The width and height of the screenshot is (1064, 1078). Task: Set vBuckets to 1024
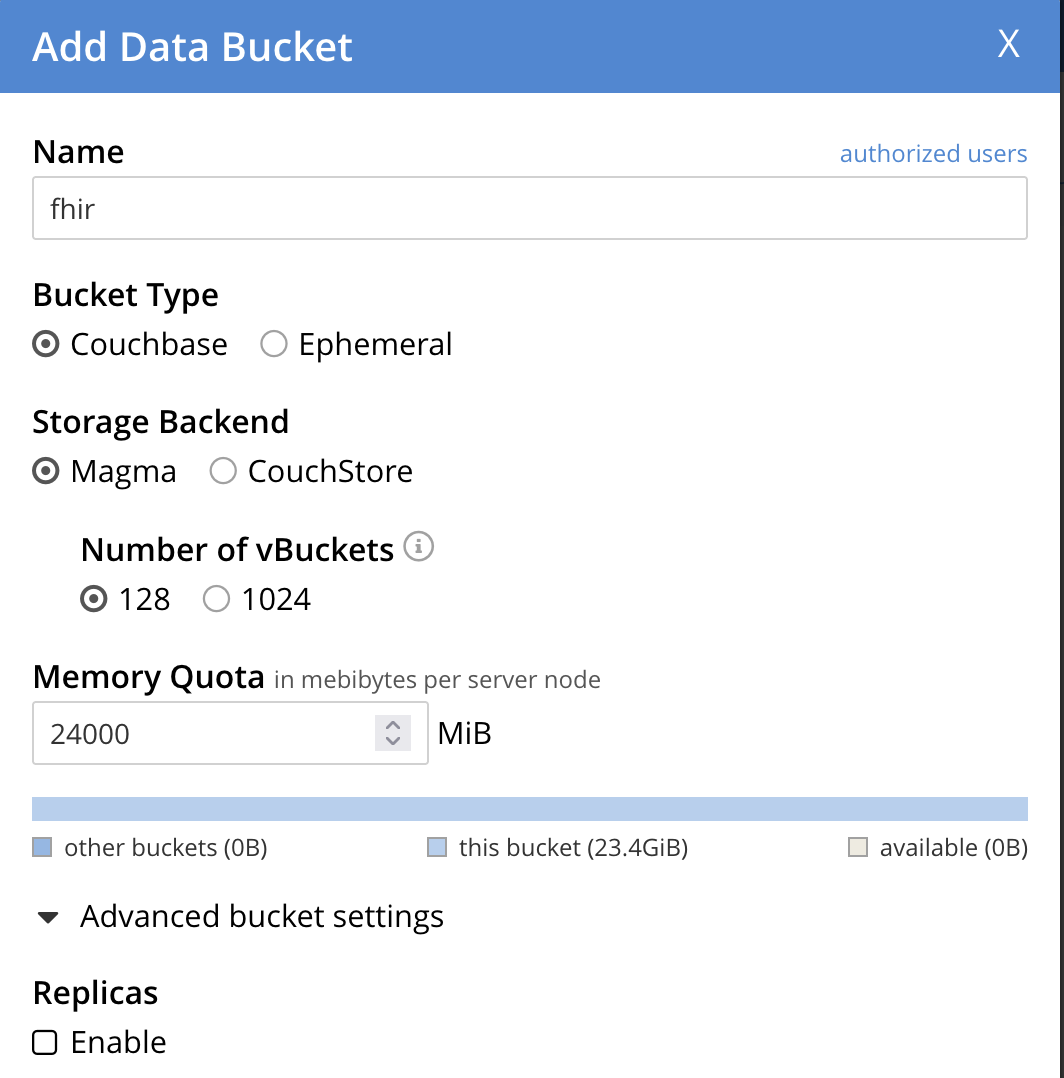(217, 599)
